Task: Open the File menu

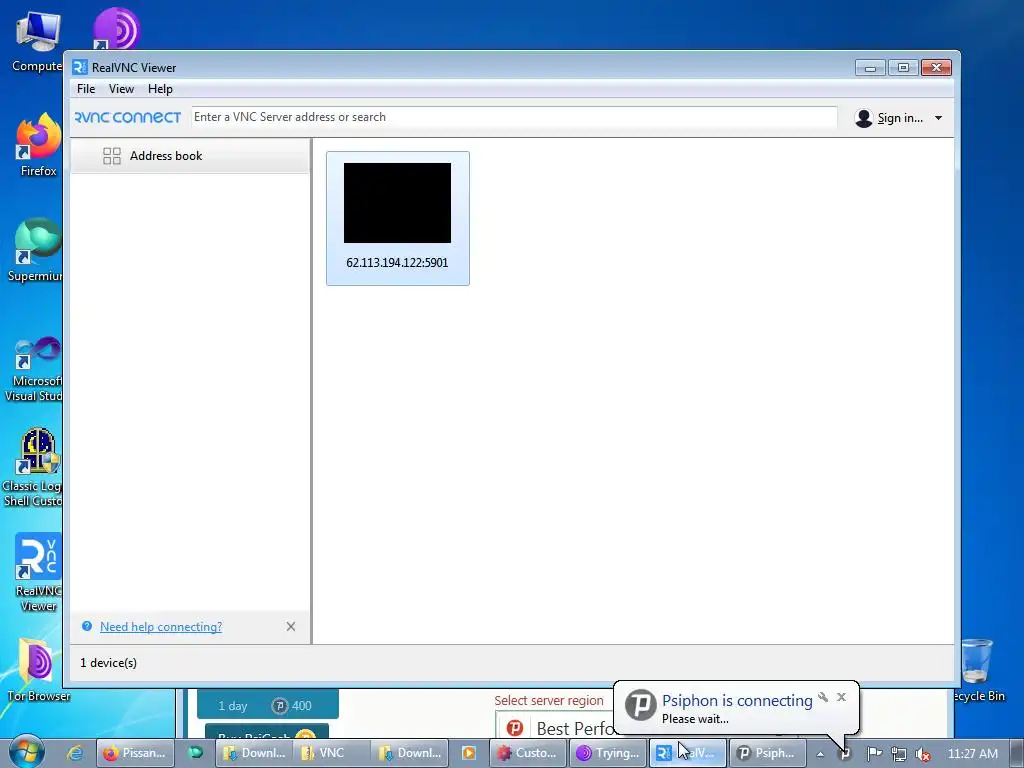Action: pos(86,89)
